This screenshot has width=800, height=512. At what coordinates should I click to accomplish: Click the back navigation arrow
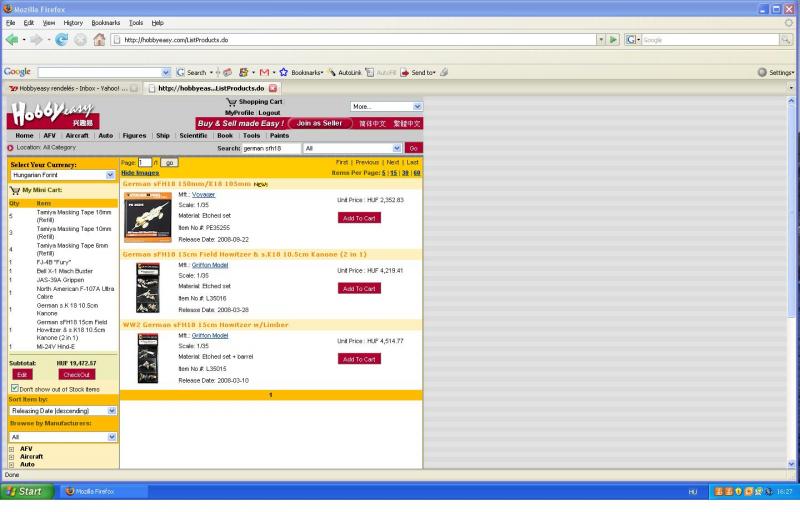point(12,39)
